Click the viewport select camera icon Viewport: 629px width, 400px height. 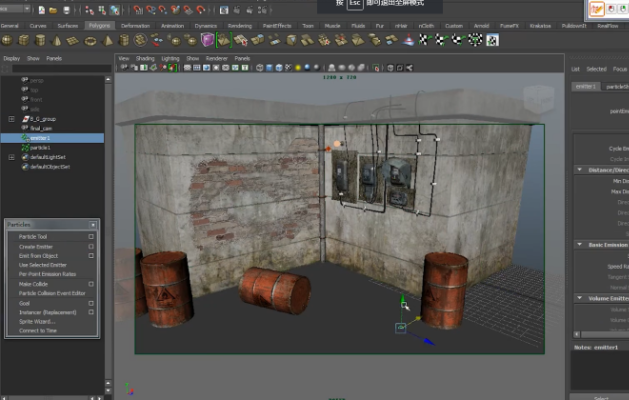[x=124, y=68]
